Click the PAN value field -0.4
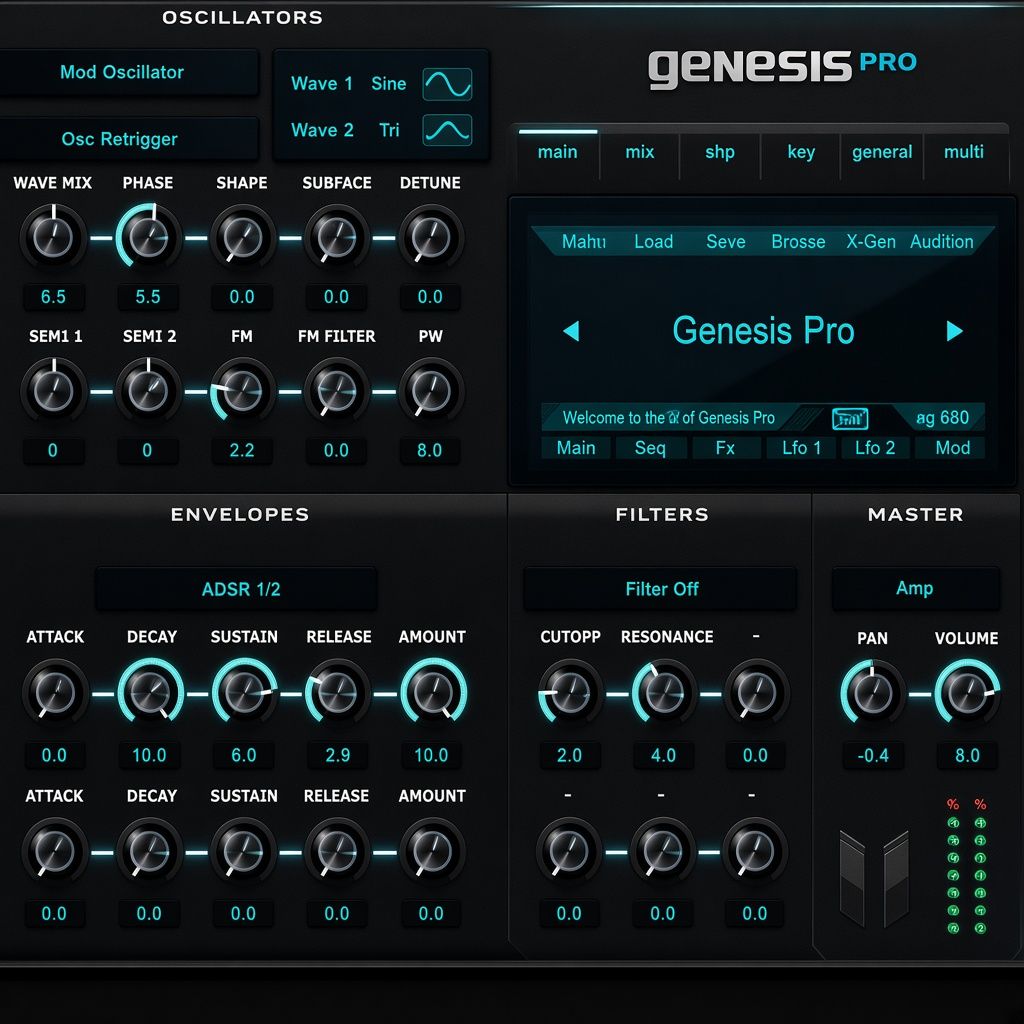The height and width of the screenshot is (1024, 1024). (873, 756)
